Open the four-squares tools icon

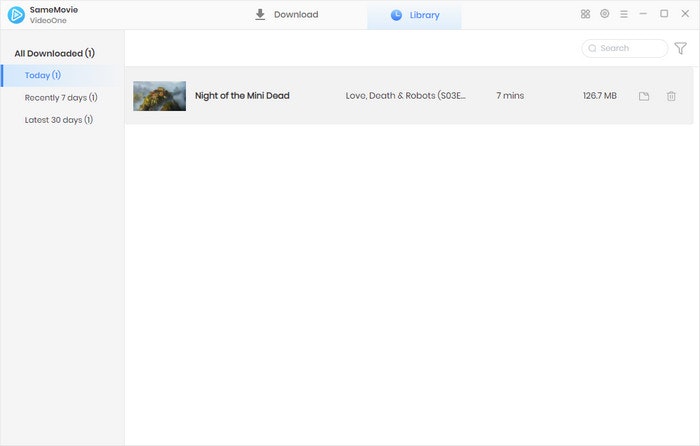click(x=585, y=14)
